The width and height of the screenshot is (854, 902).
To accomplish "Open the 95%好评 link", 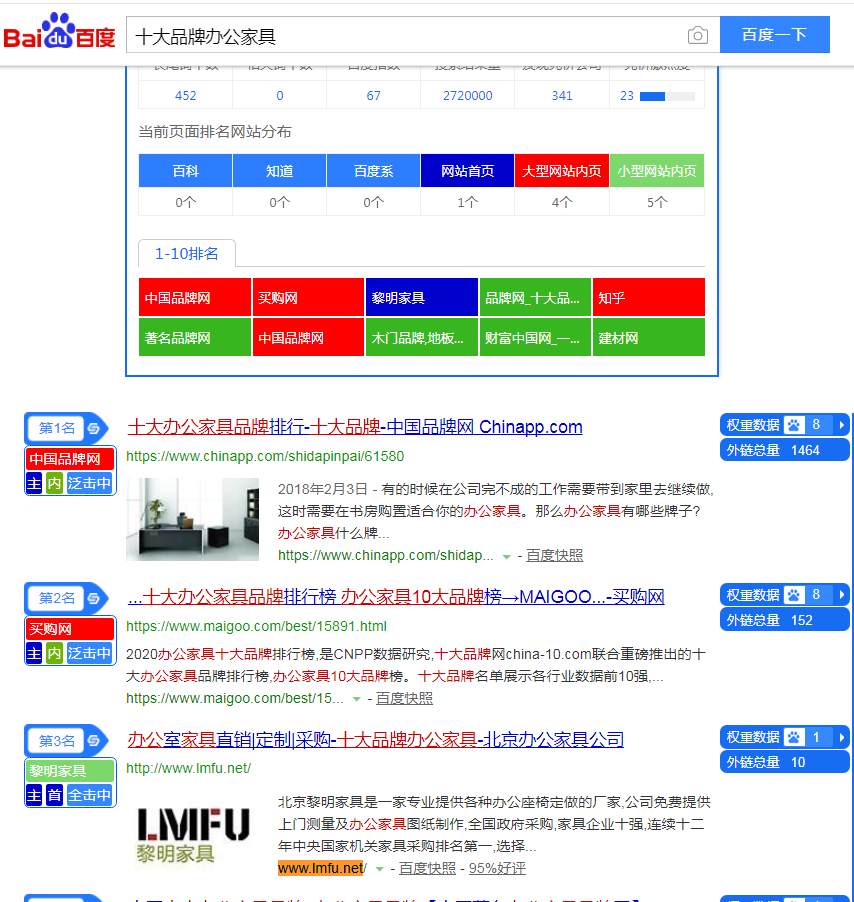I will (x=497, y=868).
